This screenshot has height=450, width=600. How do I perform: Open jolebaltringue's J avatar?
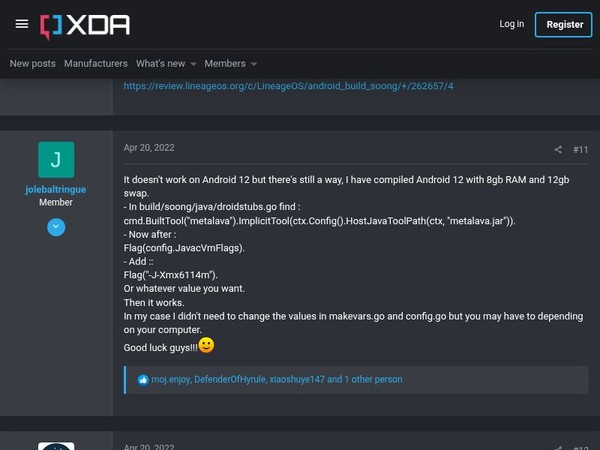coord(56,160)
